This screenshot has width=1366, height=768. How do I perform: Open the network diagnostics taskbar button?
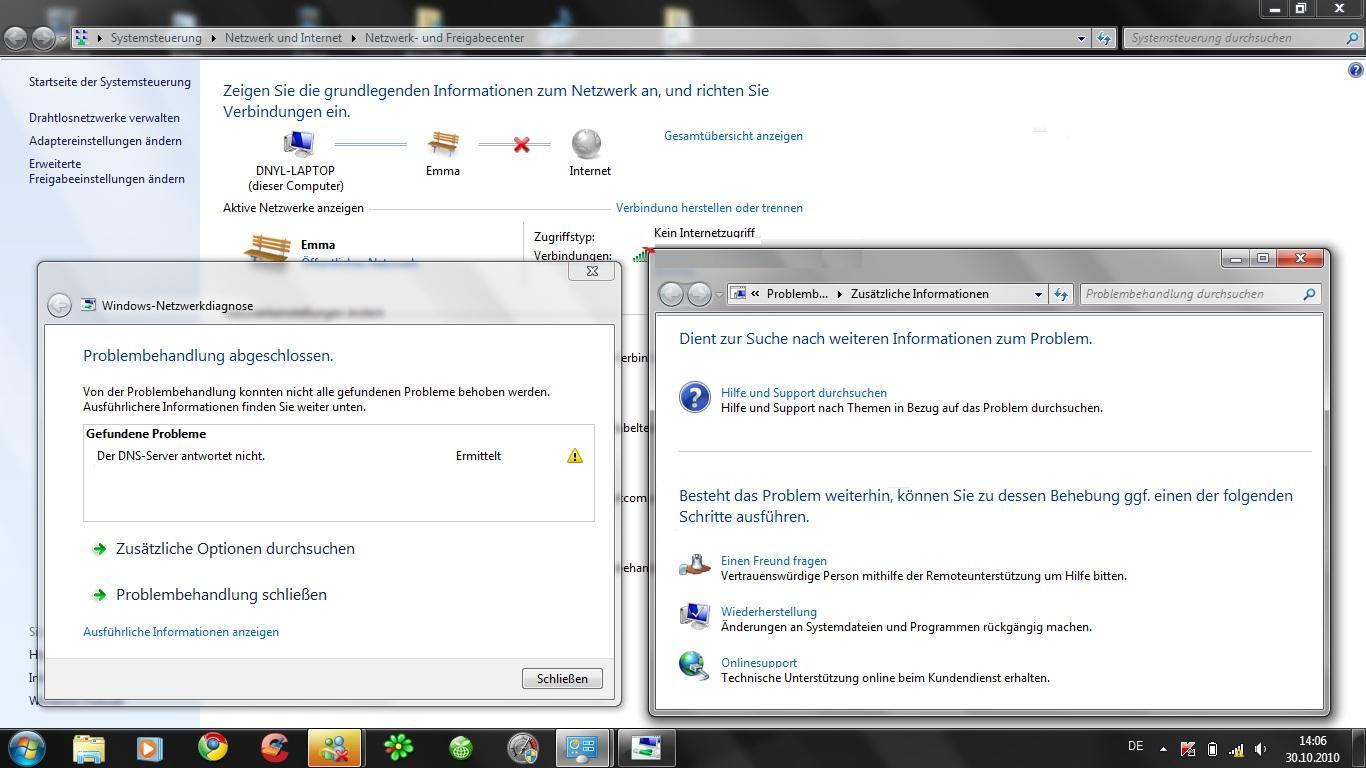[x=646, y=747]
